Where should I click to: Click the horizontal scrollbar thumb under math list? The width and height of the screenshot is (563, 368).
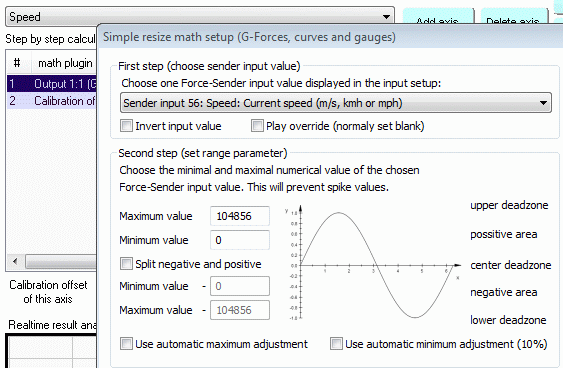(61, 261)
